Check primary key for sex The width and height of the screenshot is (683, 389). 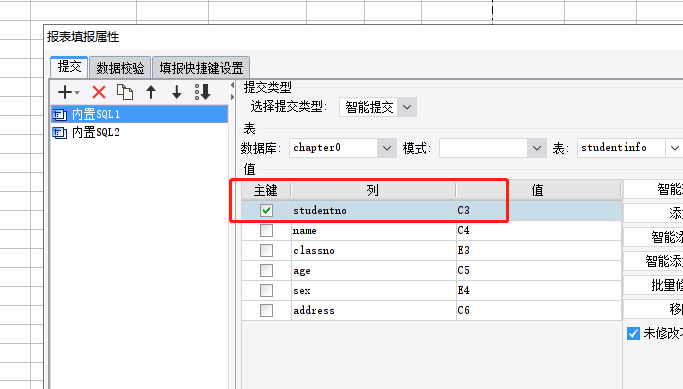(x=266, y=291)
